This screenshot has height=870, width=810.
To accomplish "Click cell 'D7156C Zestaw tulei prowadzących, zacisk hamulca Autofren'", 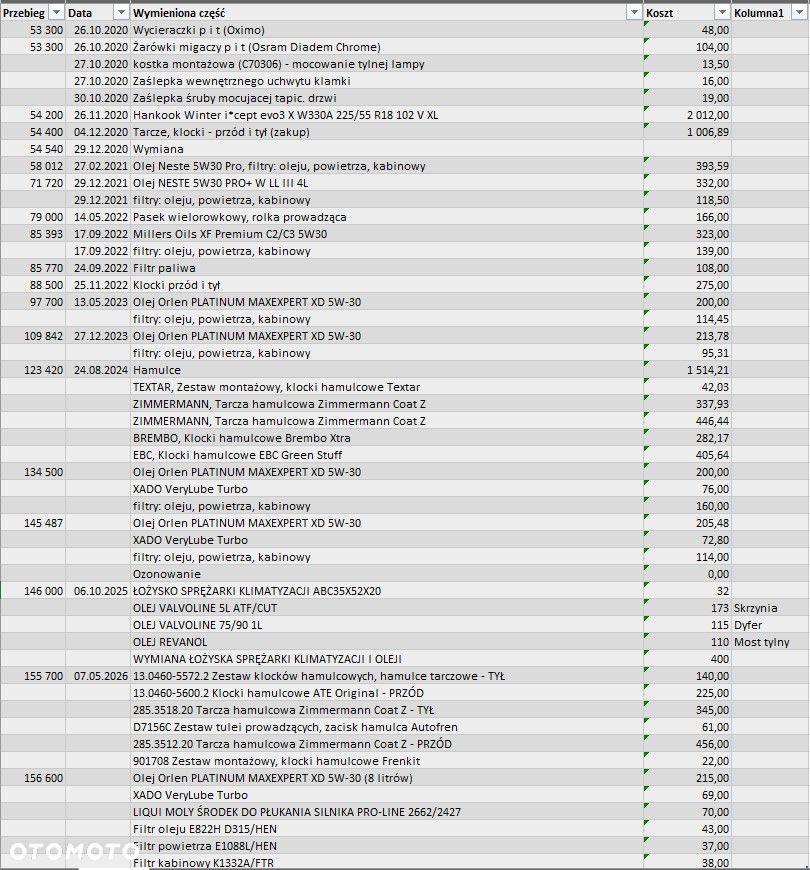I will (x=387, y=727).
